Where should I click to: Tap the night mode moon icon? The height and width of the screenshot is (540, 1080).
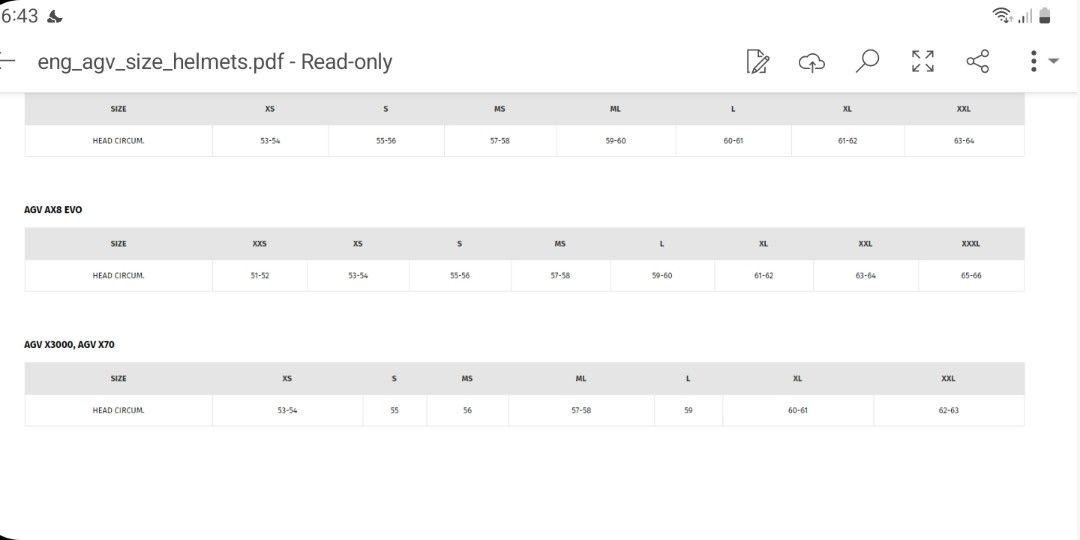pyautogui.click(x=54, y=17)
